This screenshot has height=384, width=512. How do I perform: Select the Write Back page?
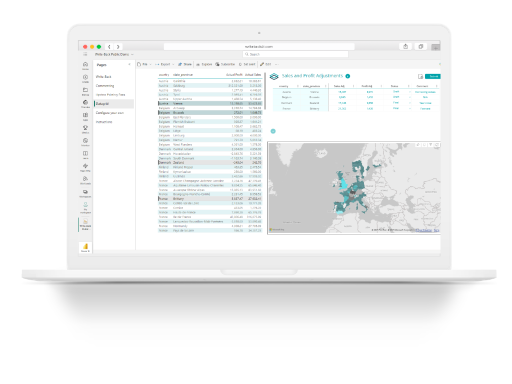pyautogui.click(x=104, y=77)
